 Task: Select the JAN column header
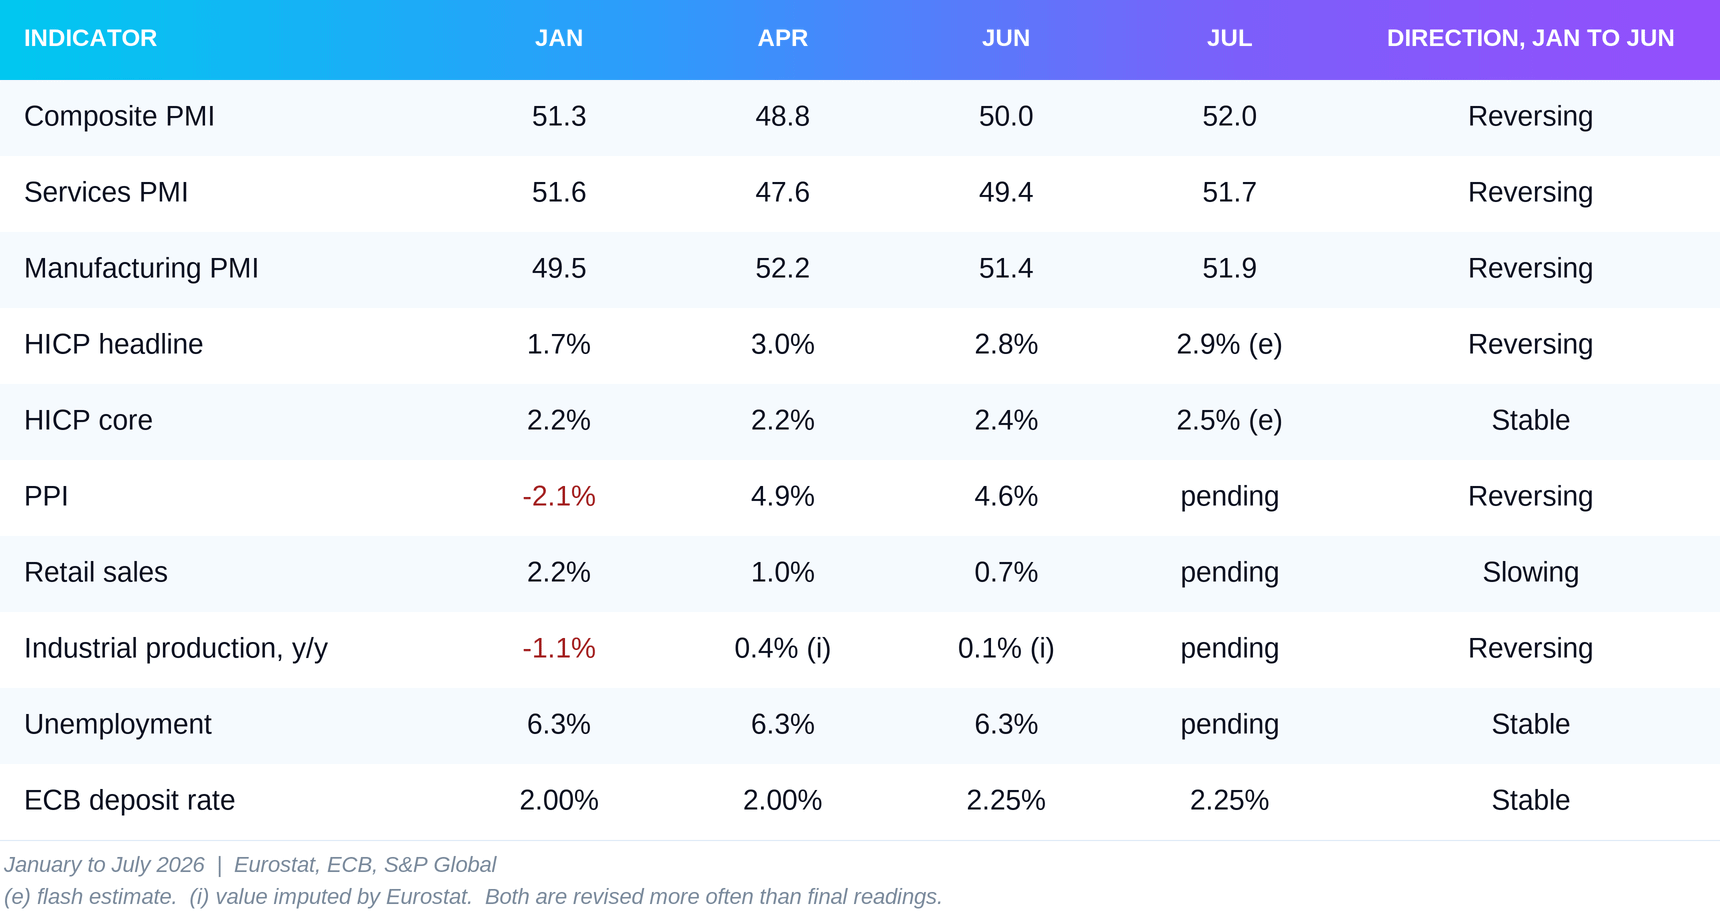[x=559, y=38]
